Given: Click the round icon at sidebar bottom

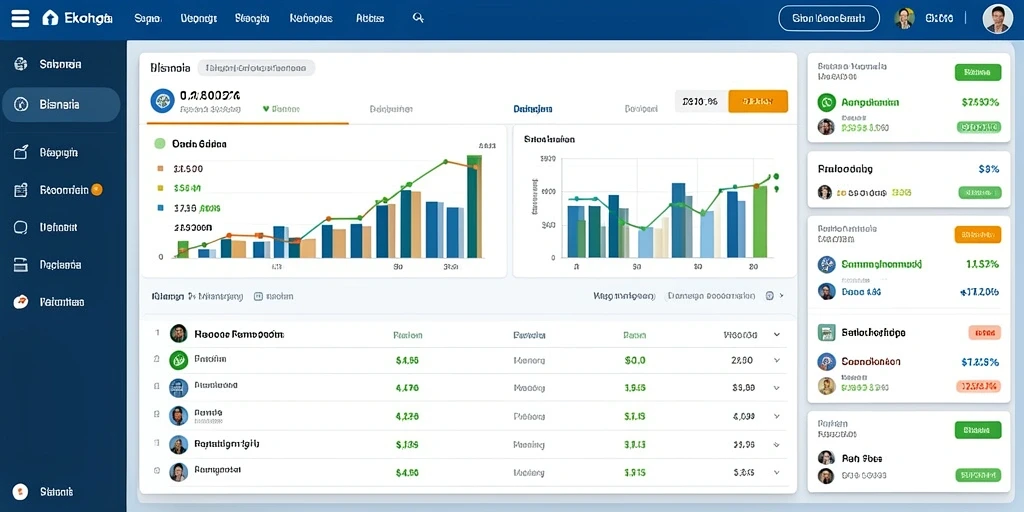Looking at the screenshot, I should click(x=21, y=491).
